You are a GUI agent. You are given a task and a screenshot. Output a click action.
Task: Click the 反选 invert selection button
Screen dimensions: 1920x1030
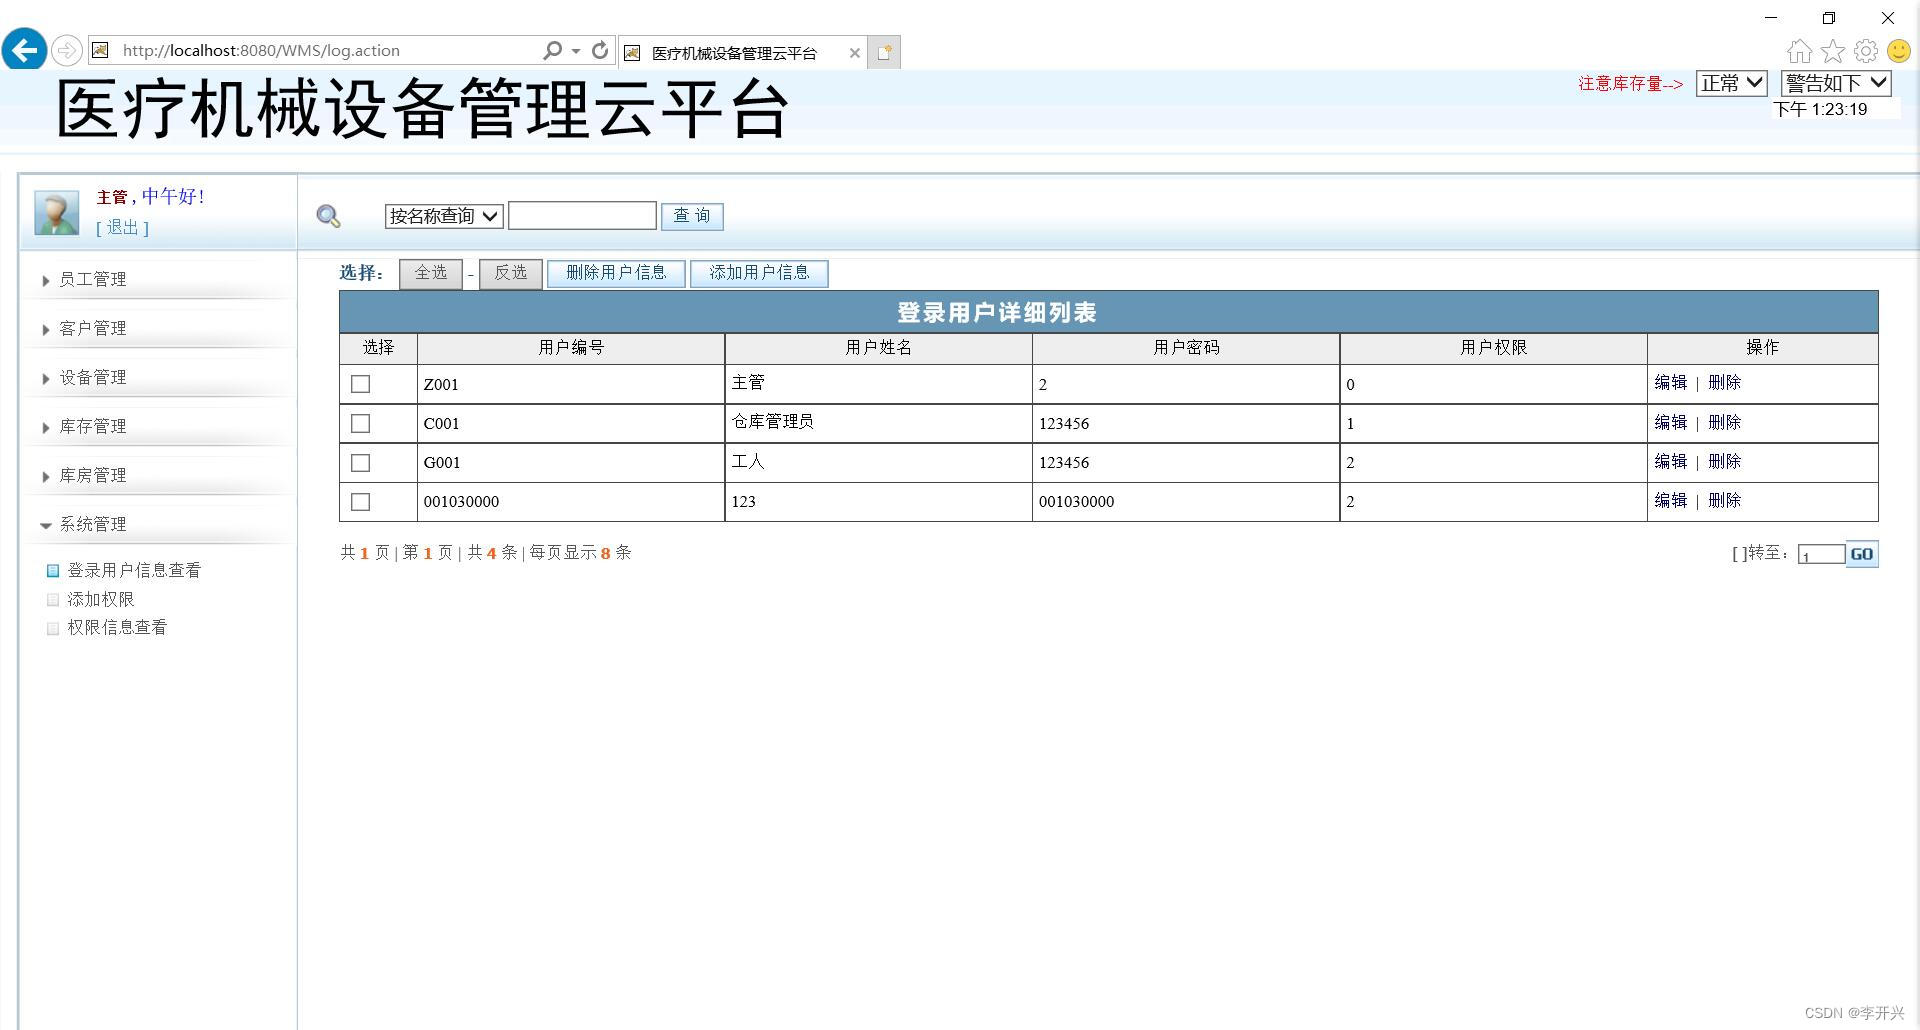pos(511,273)
